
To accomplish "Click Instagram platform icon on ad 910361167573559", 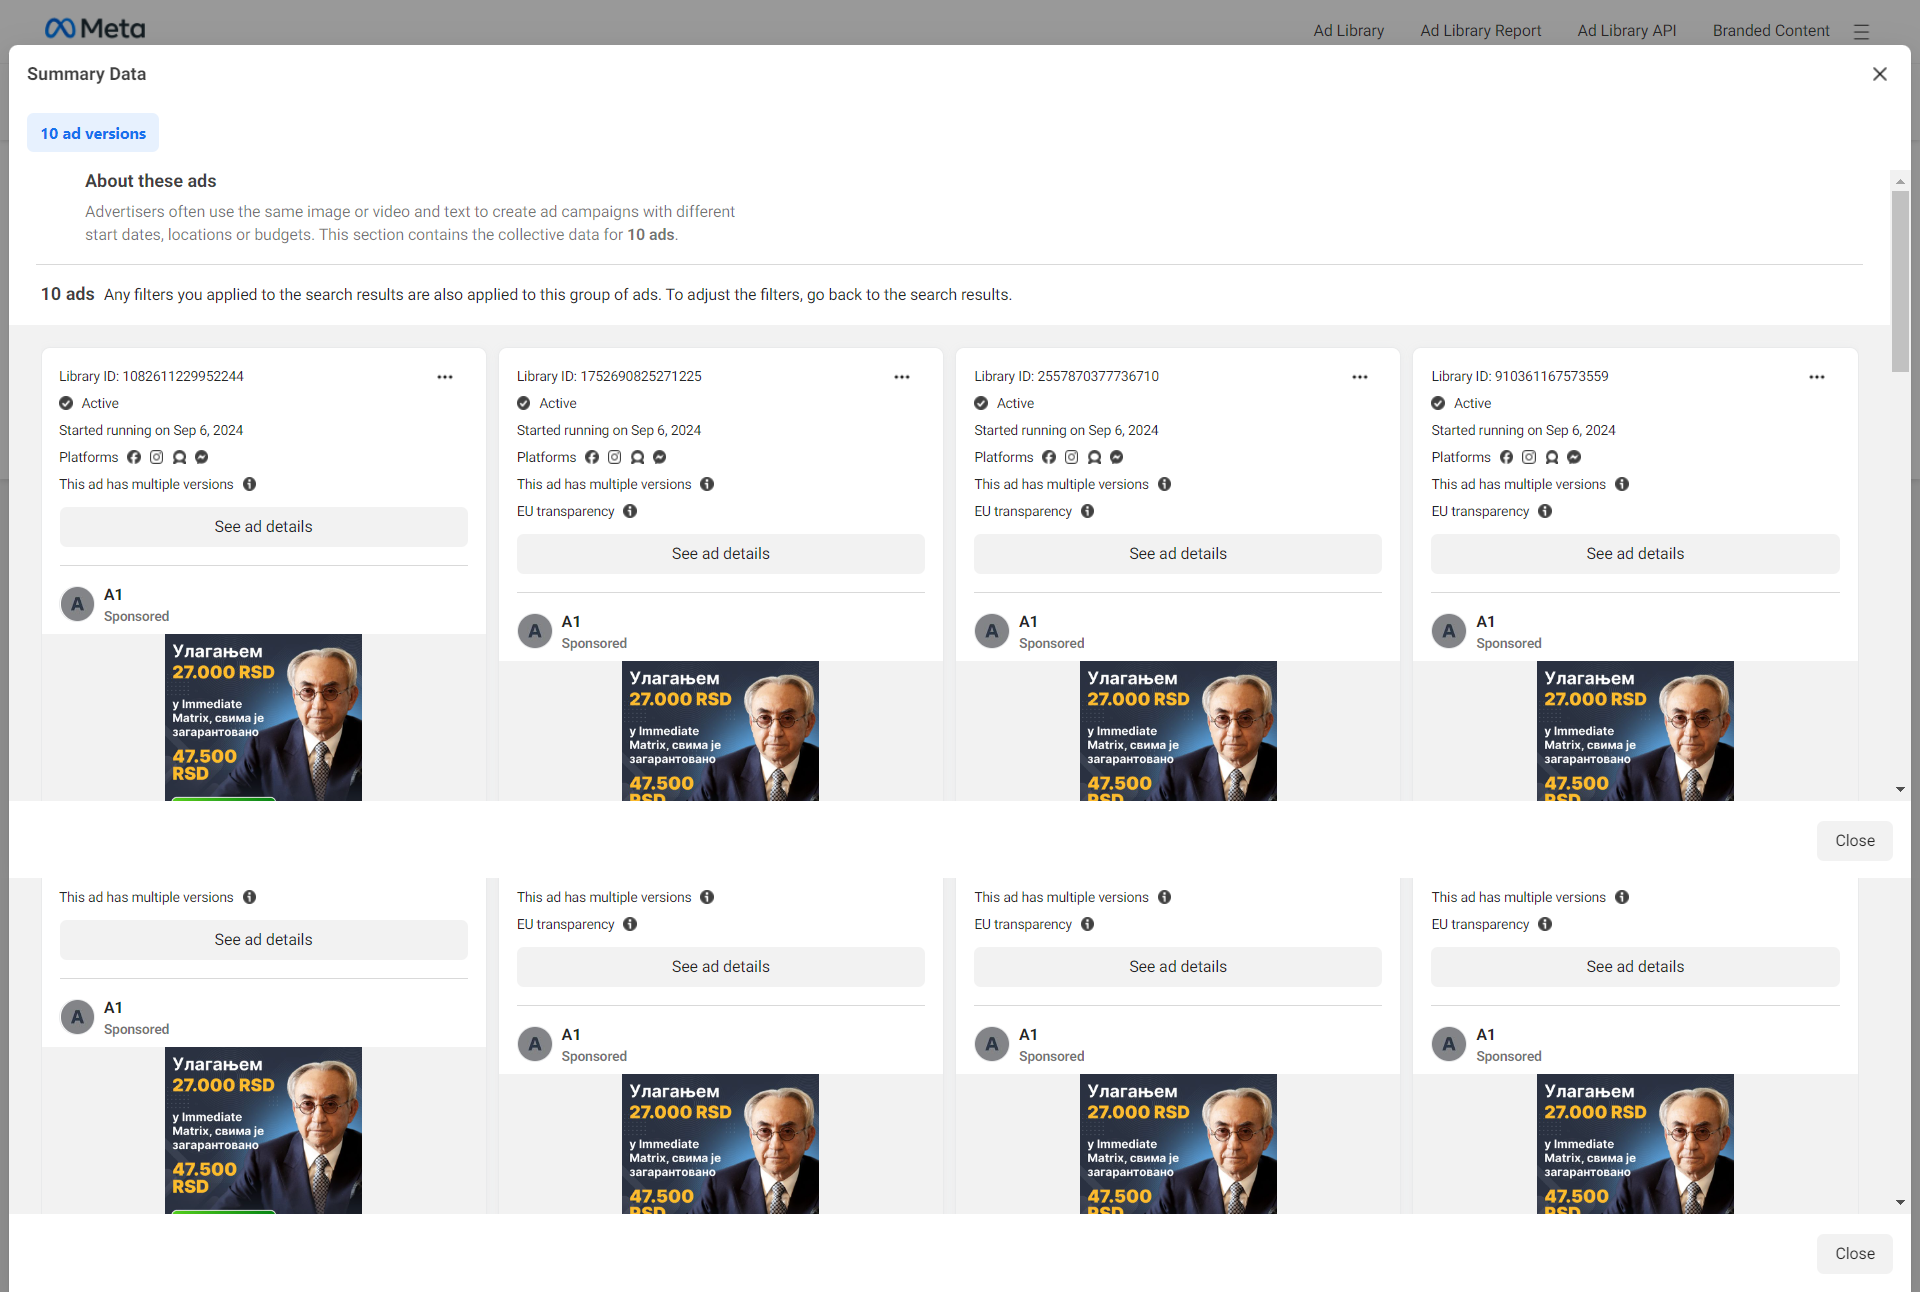I will pos(1529,457).
